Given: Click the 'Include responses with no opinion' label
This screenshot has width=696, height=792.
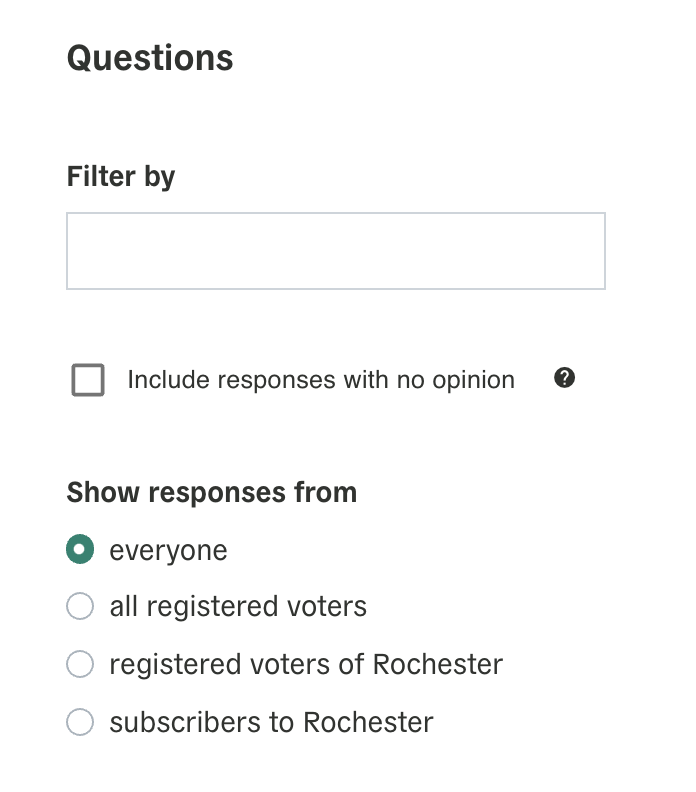Looking at the screenshot, I should [321, 380].
